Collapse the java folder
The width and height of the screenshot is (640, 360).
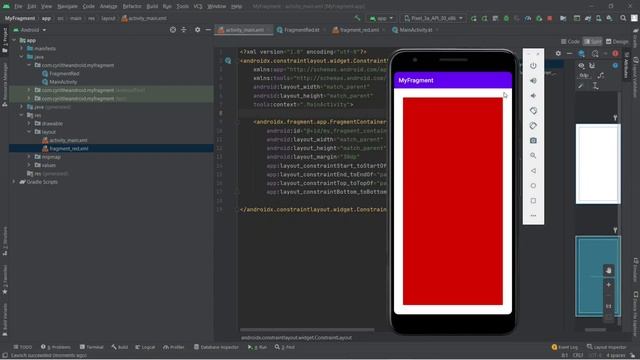click(x=22, y=57)
